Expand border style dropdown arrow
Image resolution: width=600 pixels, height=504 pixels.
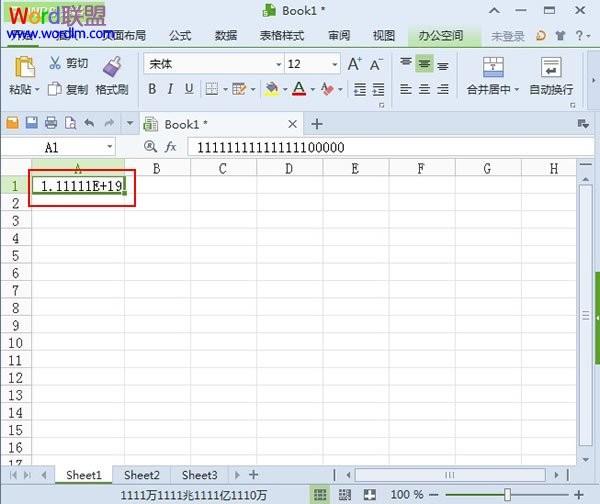tap(225, 90)
